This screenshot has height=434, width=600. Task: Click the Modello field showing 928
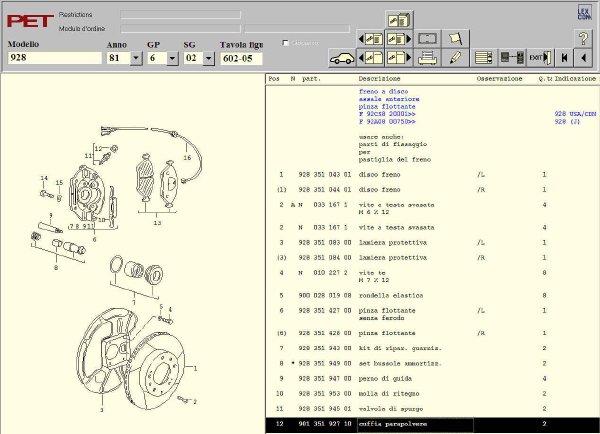[55, 58]
